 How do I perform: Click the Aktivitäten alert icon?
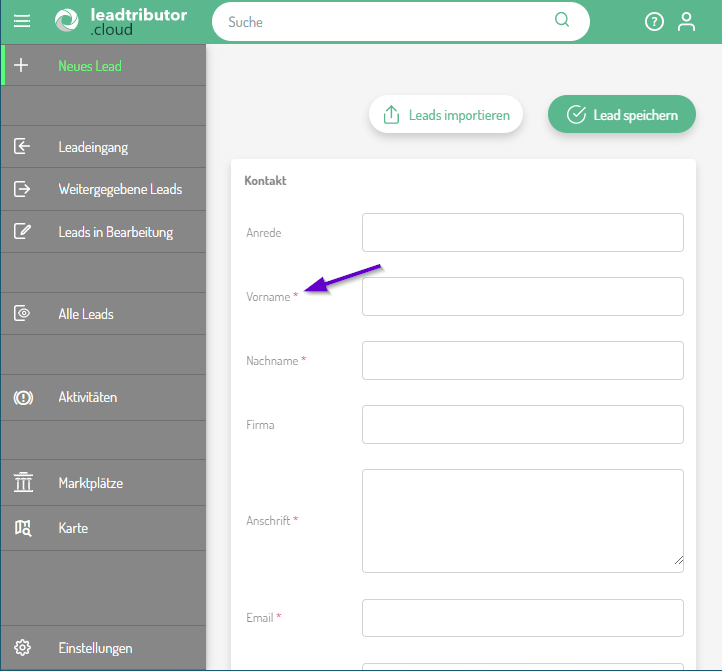click(23, 397)
